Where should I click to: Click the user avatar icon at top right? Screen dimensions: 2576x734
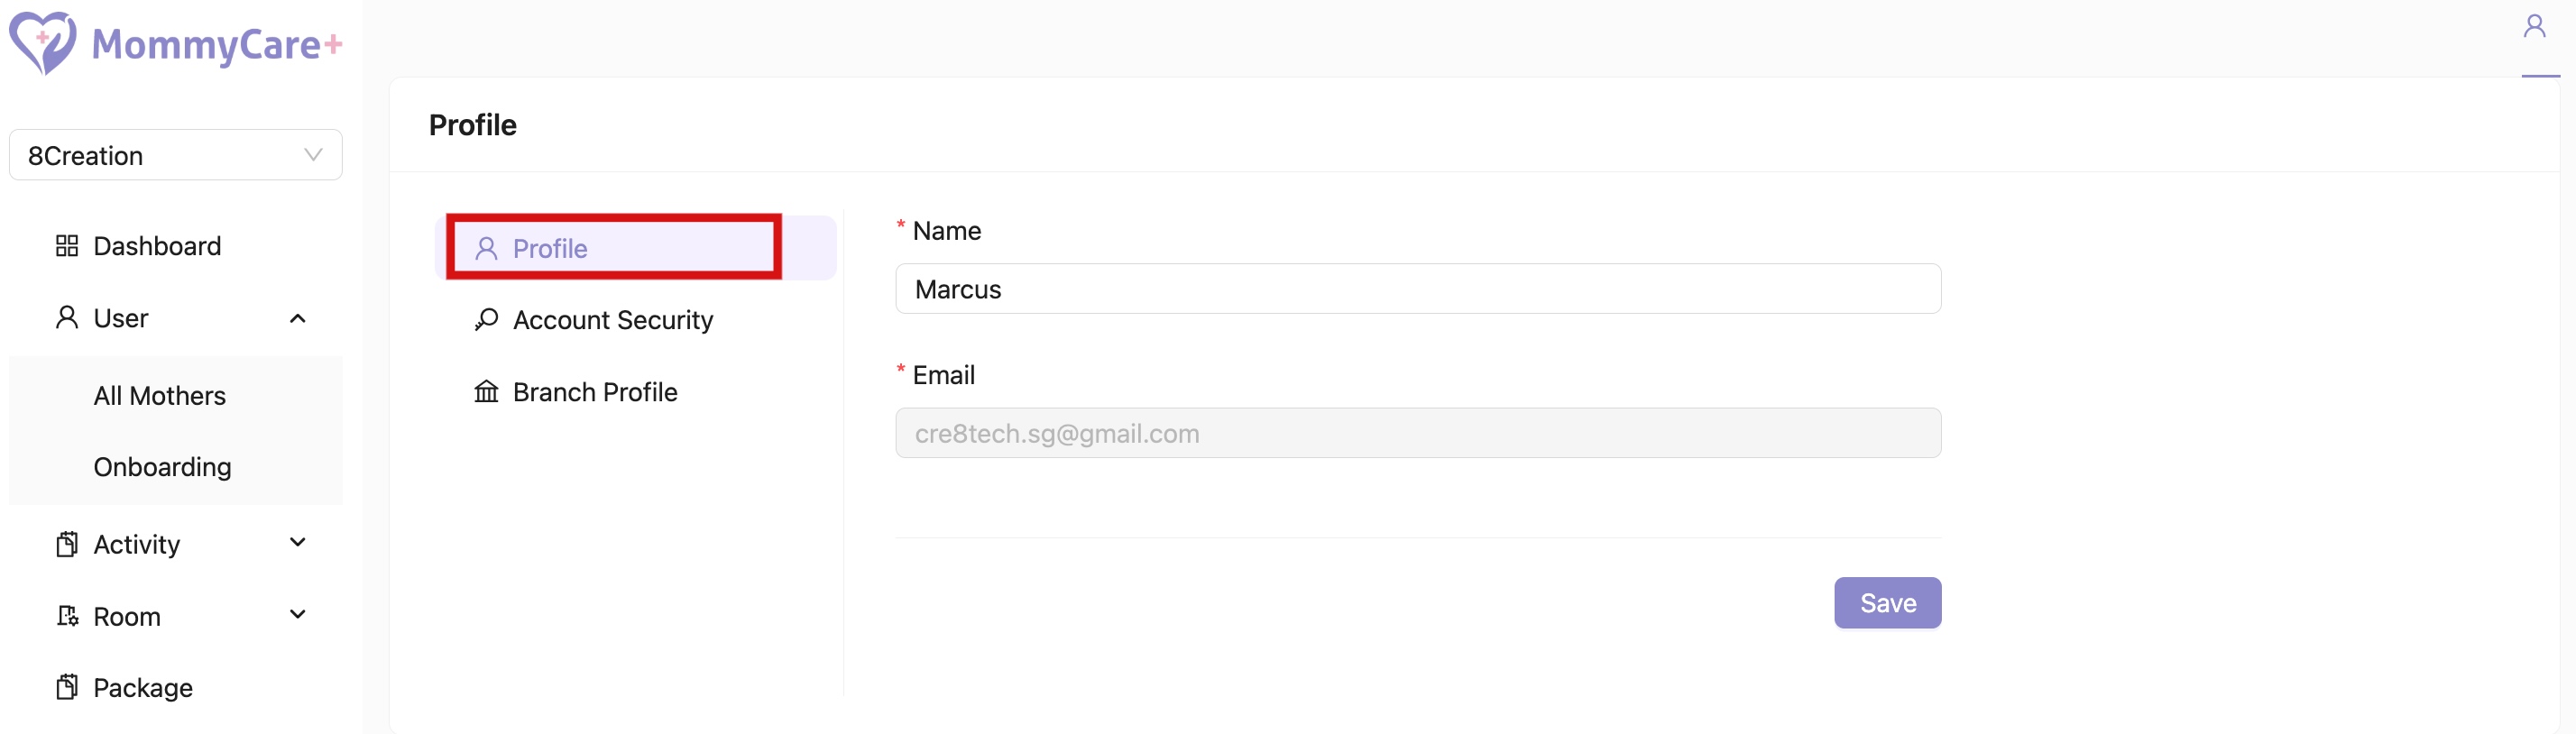pyautogui.click(x=2535, y=24)
